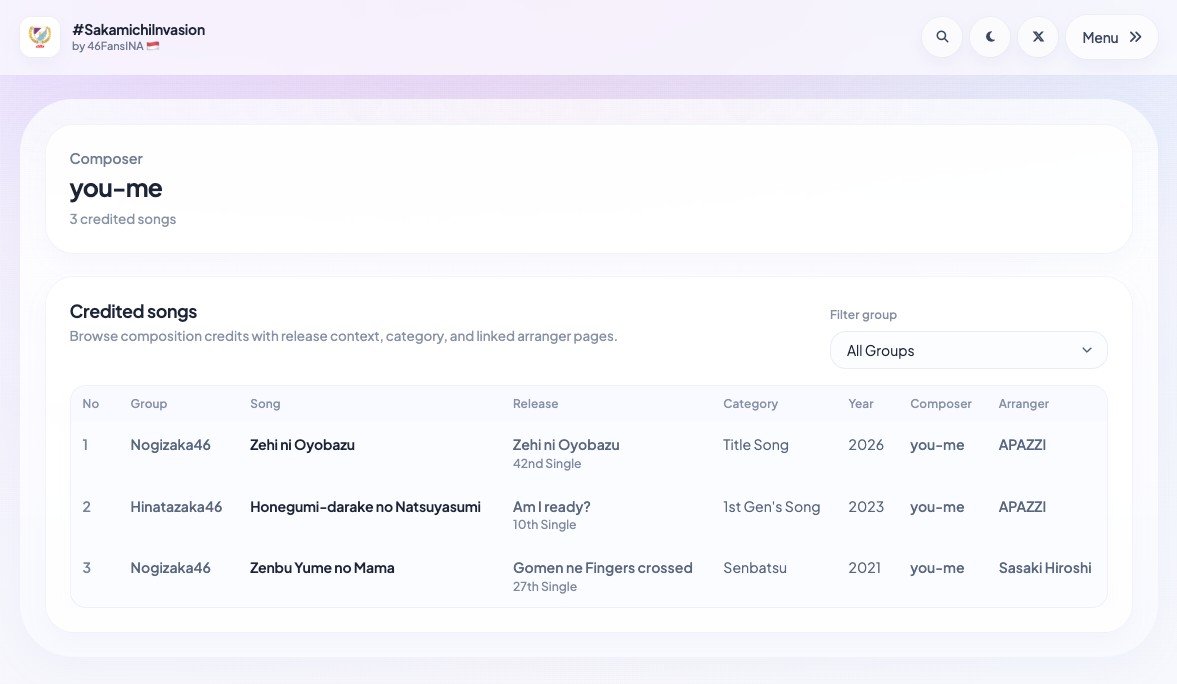
Task: Click the Song column header
Action: (265, 403)
